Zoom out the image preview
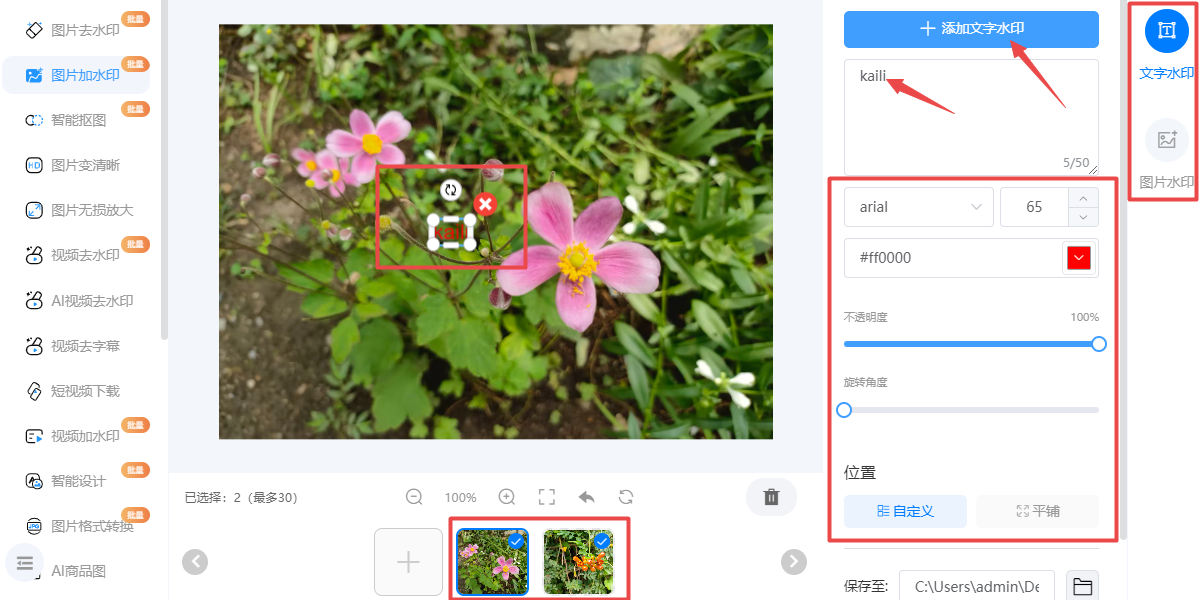1200x600 pixels. 414,497
